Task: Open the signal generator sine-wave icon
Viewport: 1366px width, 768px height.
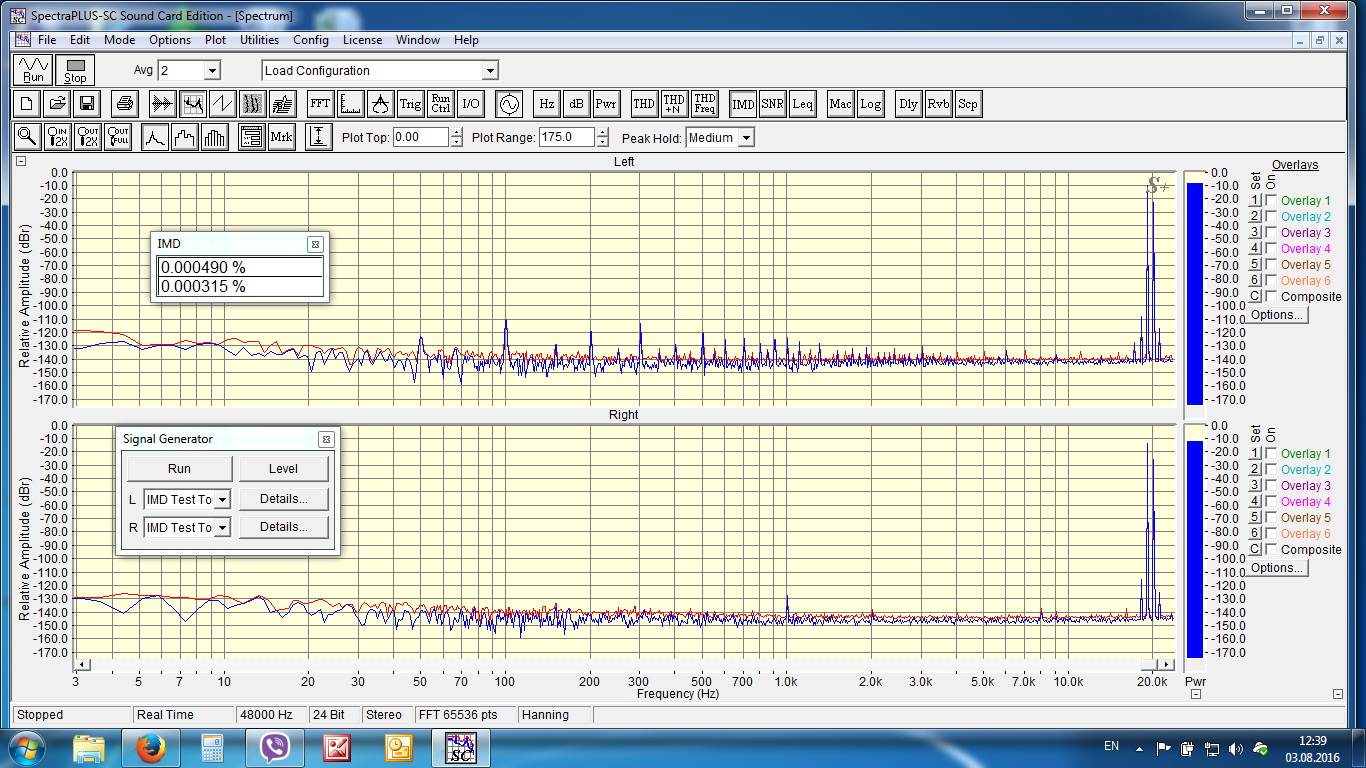Action: pos(509,104)
